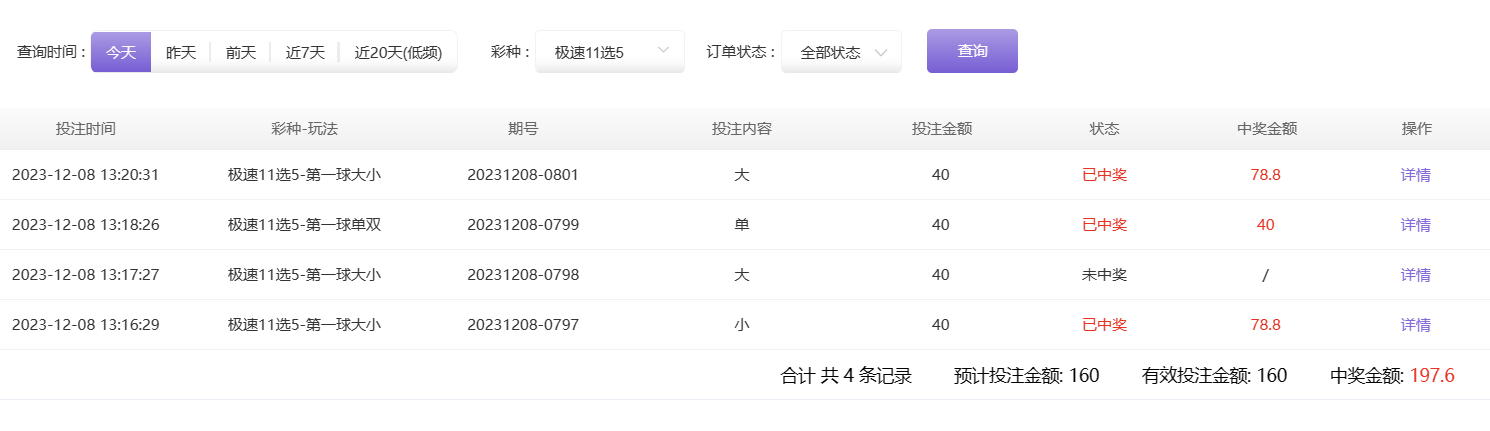Click the 期号 column header

coord(522,129)
